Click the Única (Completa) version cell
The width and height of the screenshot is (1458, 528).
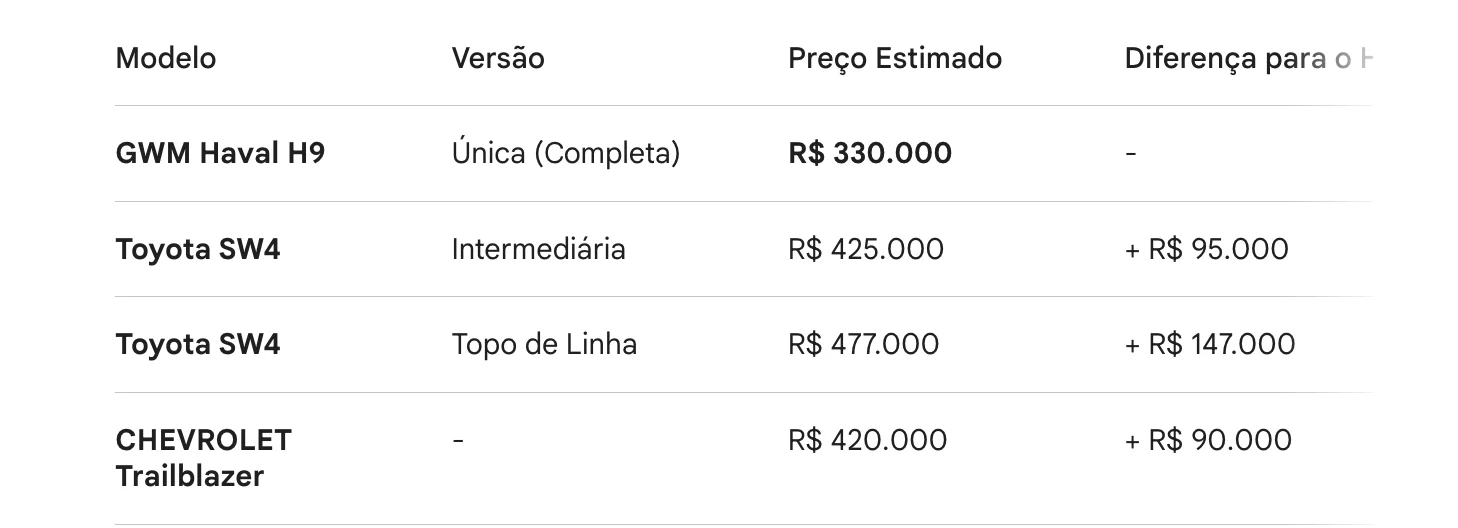point(566,153)
